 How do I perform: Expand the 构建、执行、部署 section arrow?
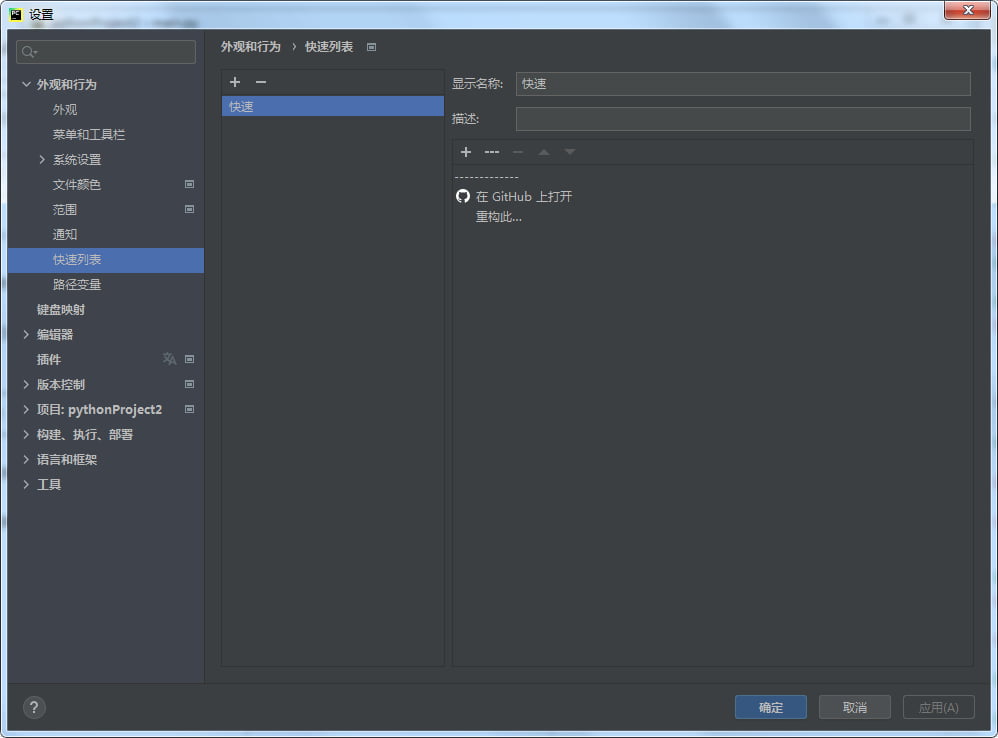26,434
